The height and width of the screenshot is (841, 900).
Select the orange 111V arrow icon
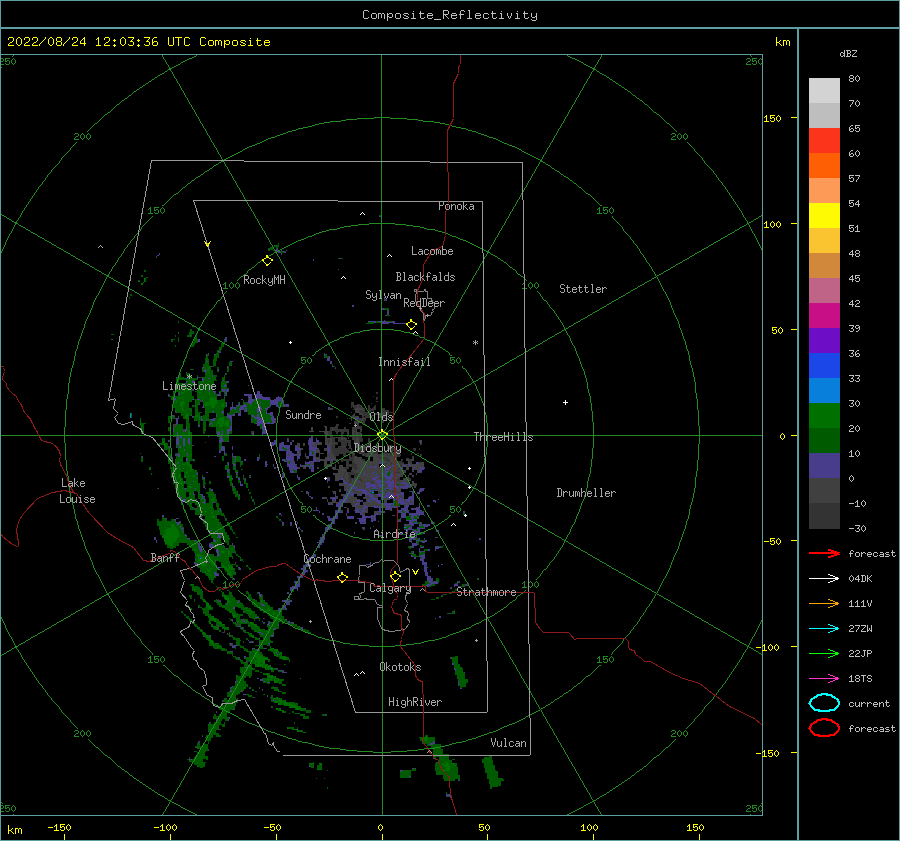pyautogui.click(x=824, y=603)
